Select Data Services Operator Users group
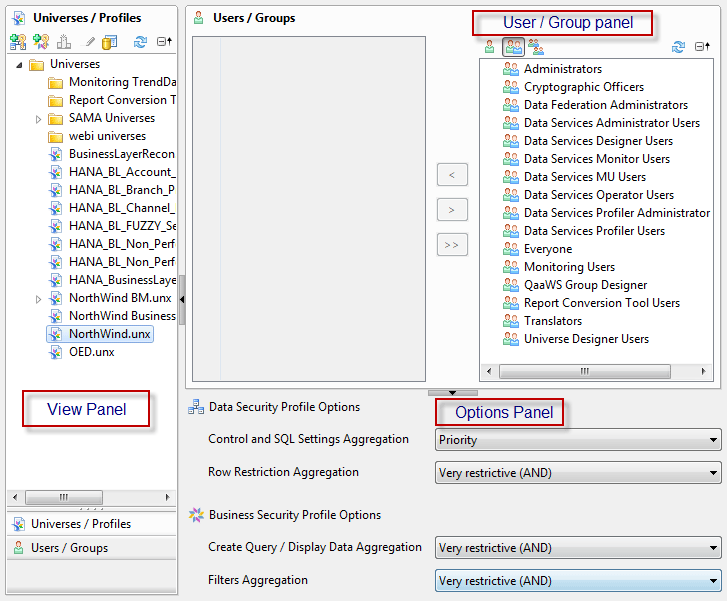 [x=599, y=195]
